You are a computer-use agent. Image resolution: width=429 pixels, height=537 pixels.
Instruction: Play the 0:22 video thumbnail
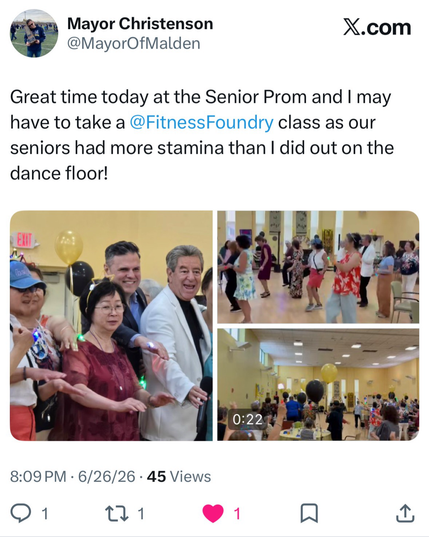pyautogui.click(x=318, y=385)
